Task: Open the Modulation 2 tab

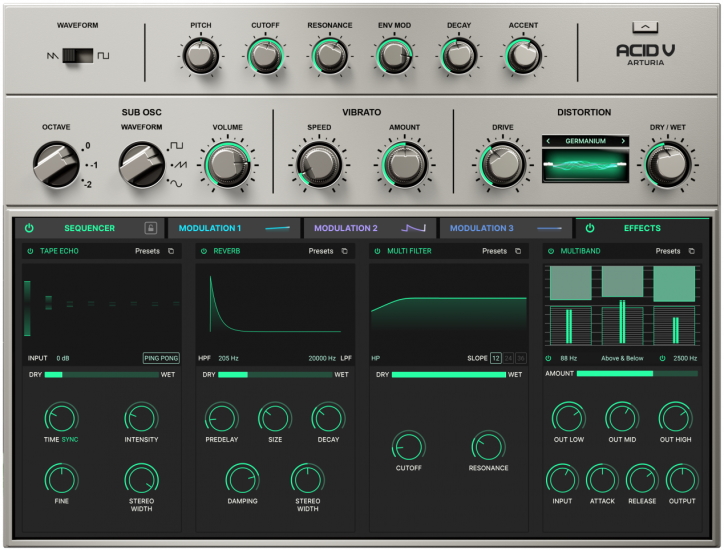Action: (369, 228)
